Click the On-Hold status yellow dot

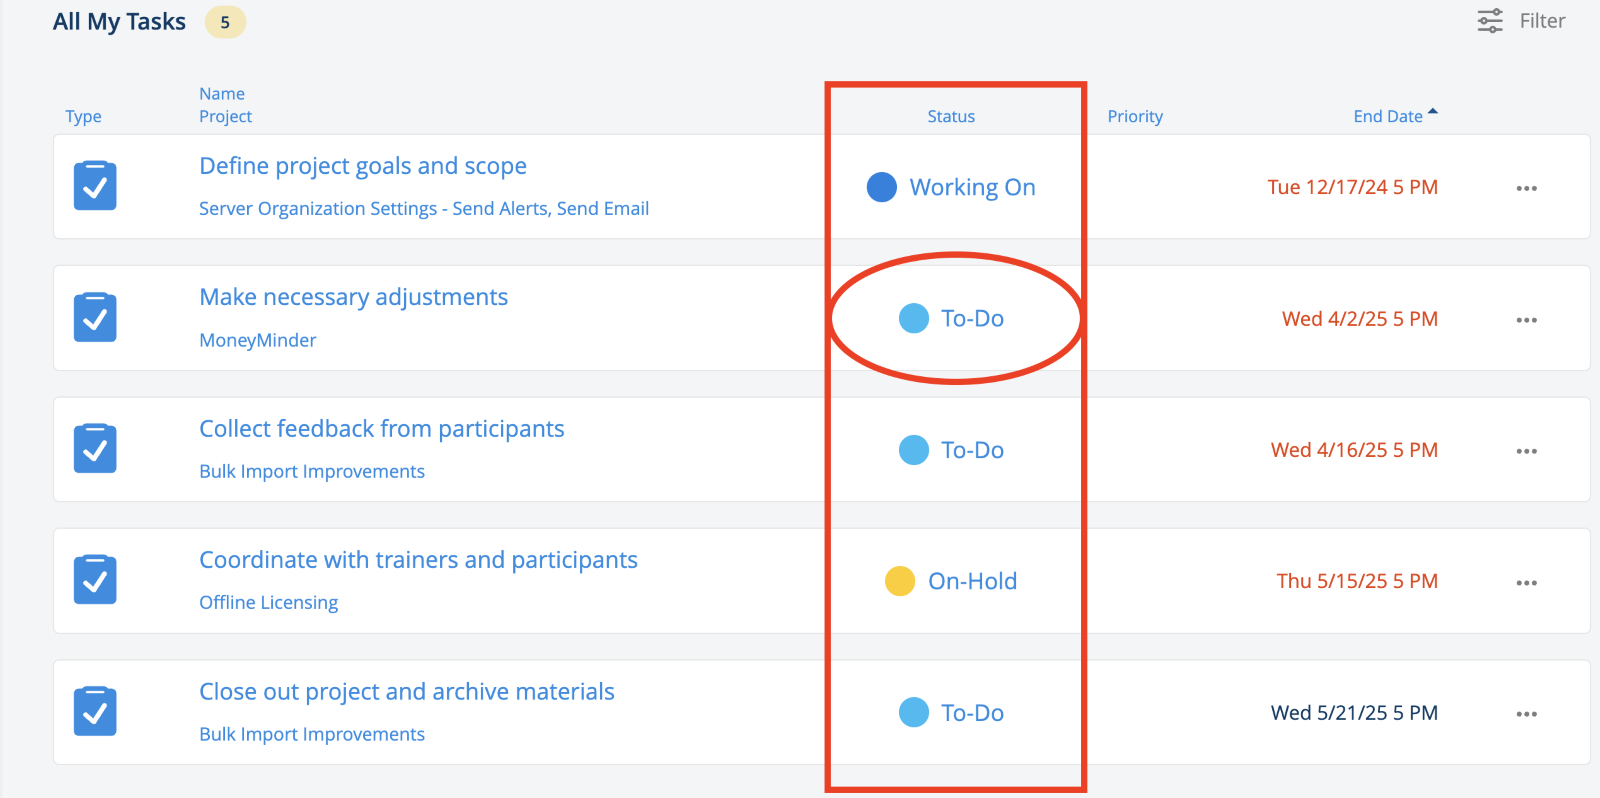(x=900, y=581)
